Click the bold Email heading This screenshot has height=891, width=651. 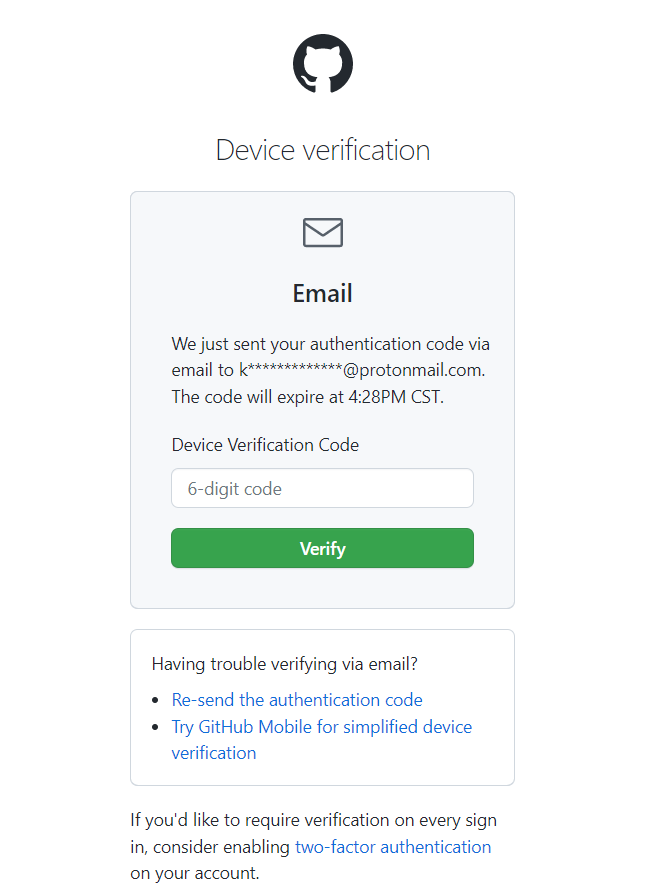pos(323,294)
